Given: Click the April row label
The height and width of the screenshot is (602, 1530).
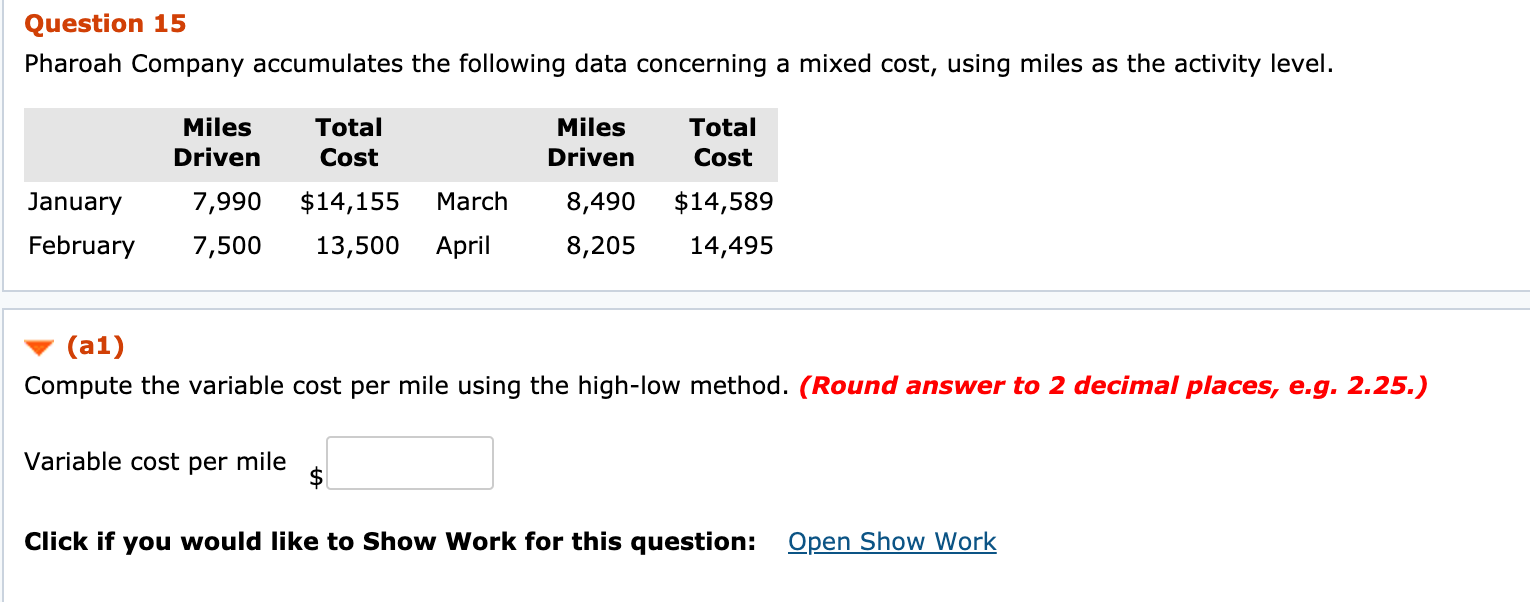Looking at the screenshot, I should point(462,245).
